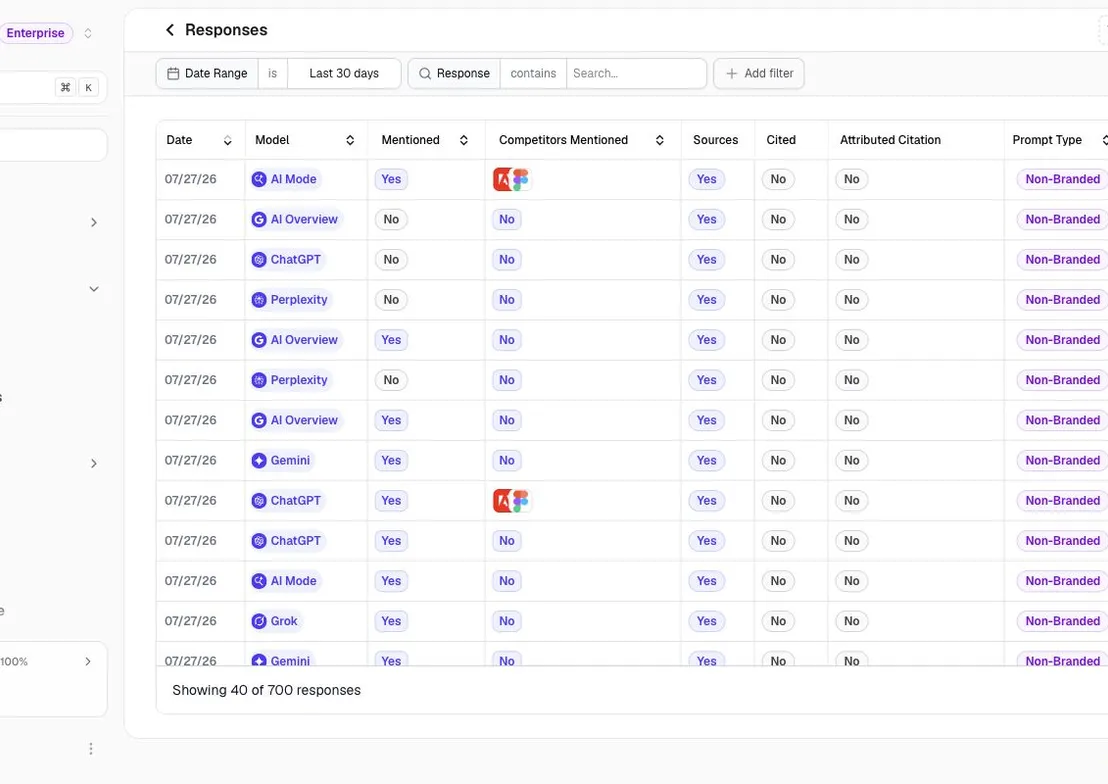Screen dimensions: 1108x784
Task: Open the Date Range filter
Action: [x=207, y=74]
